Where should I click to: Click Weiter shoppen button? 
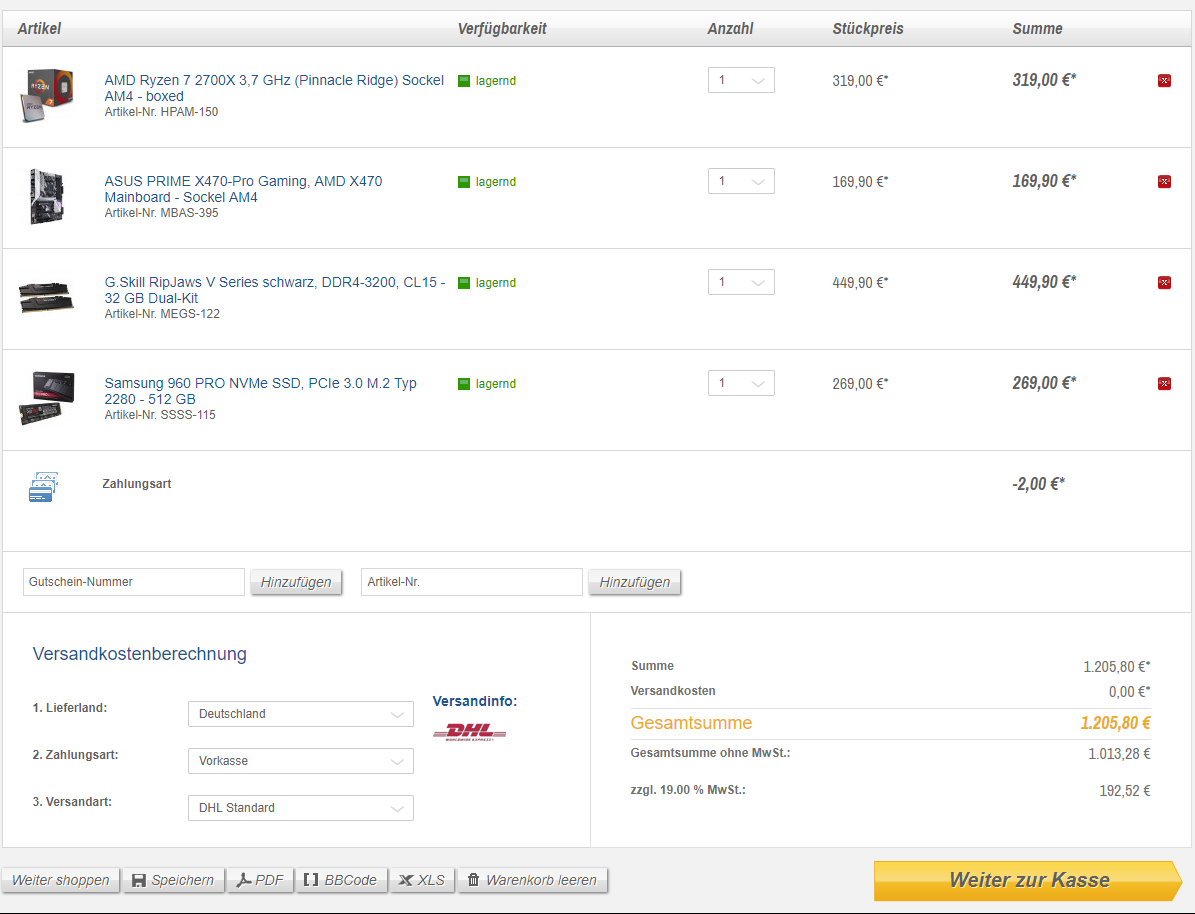tap(60, 880)
